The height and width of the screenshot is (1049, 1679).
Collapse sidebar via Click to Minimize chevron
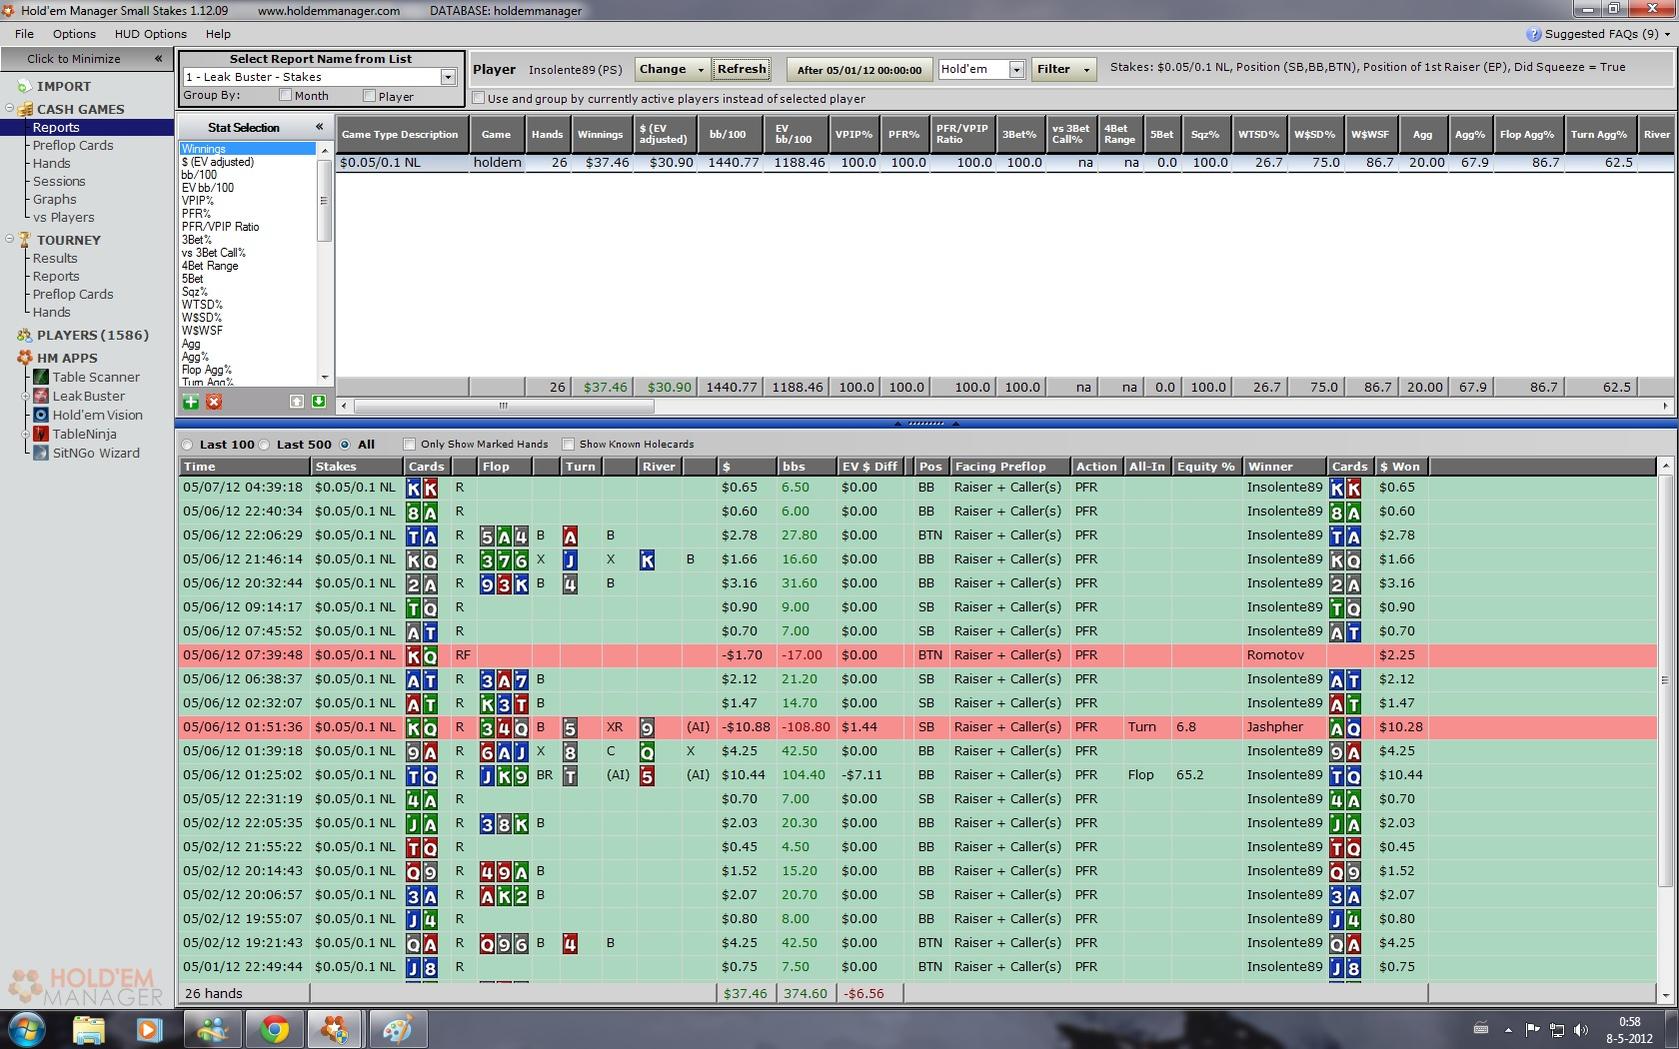[x=158, y=59]
